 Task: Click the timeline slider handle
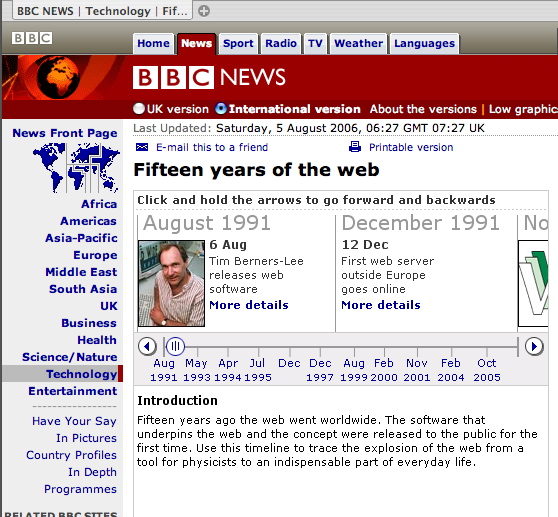[x=175, y=346]
